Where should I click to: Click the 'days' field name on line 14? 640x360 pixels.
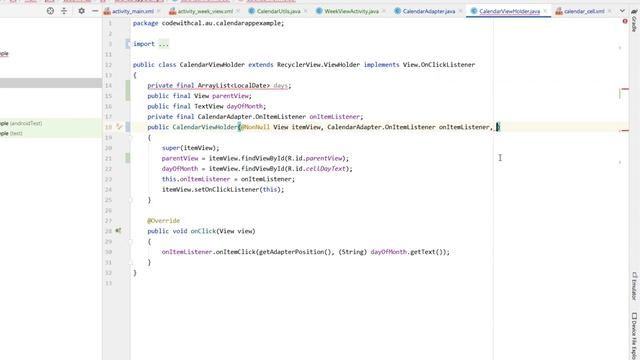pos(280,86)
